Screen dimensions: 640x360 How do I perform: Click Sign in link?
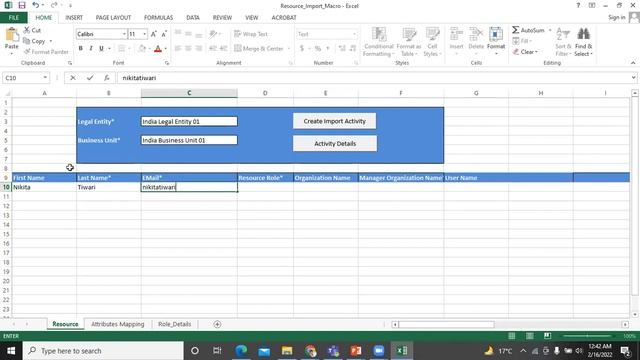click(616, 17)
